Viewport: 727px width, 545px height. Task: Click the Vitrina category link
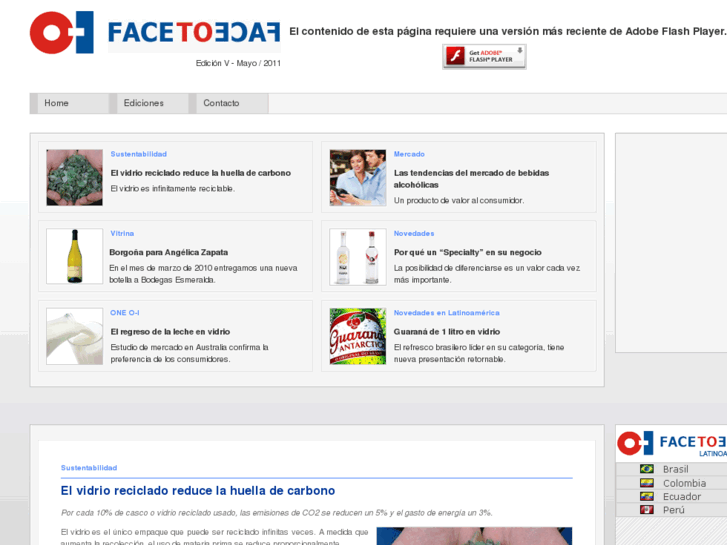(122, 233)
